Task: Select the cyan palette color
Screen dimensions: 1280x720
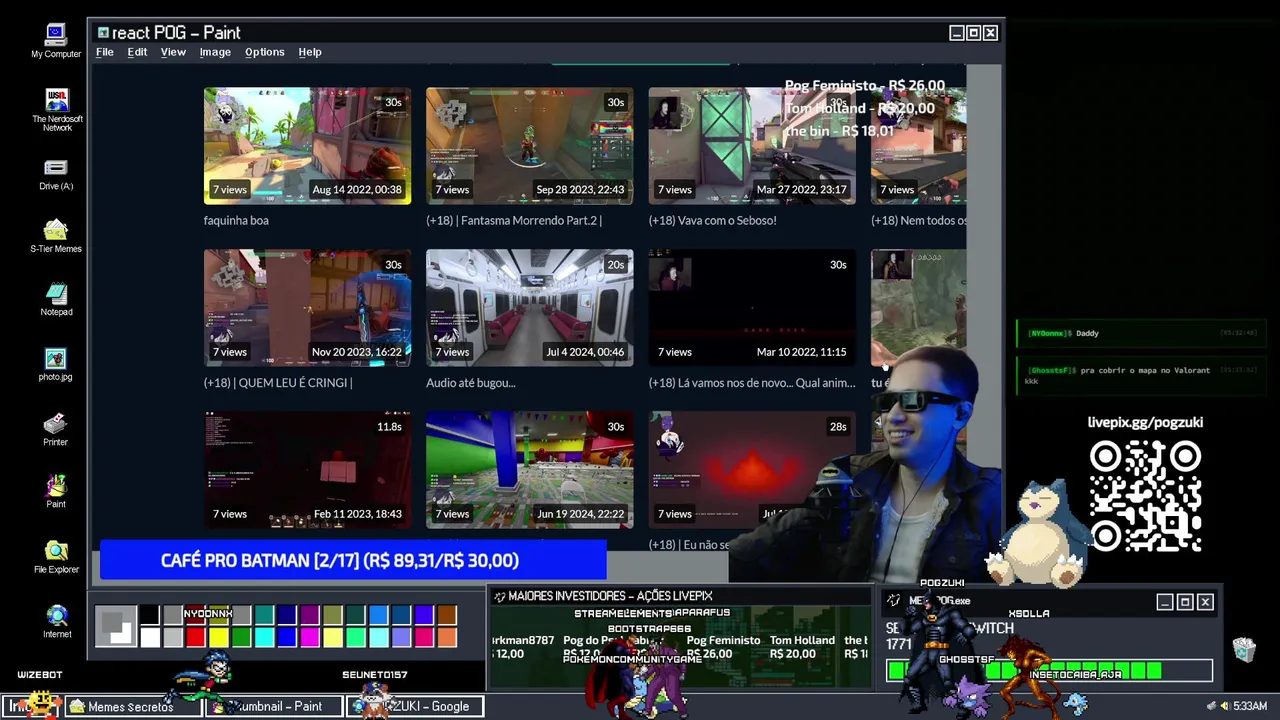Action: (x=265, y=637)
